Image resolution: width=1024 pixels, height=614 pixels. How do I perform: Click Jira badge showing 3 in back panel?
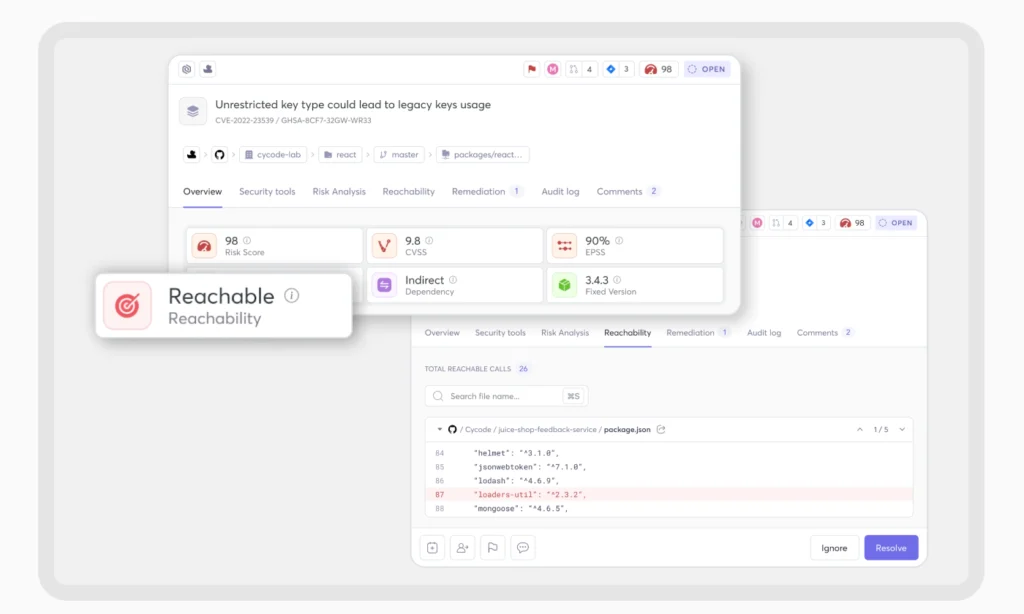[x=816, y=223]
